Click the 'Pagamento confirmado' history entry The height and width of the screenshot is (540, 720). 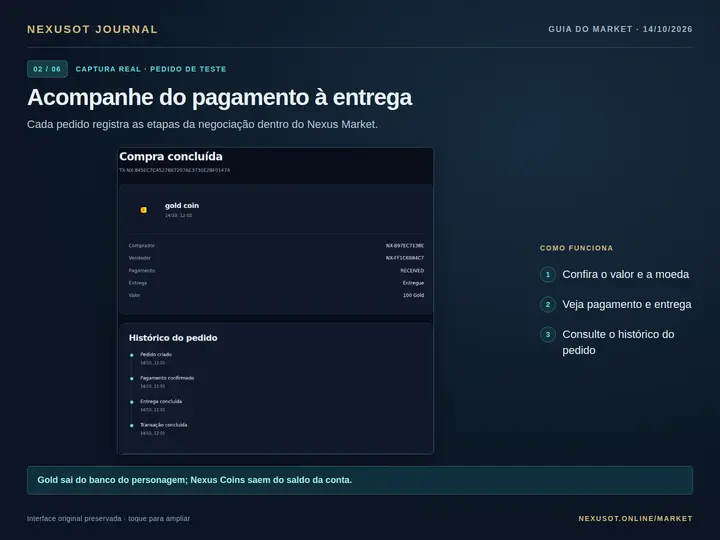click(167, 382)
